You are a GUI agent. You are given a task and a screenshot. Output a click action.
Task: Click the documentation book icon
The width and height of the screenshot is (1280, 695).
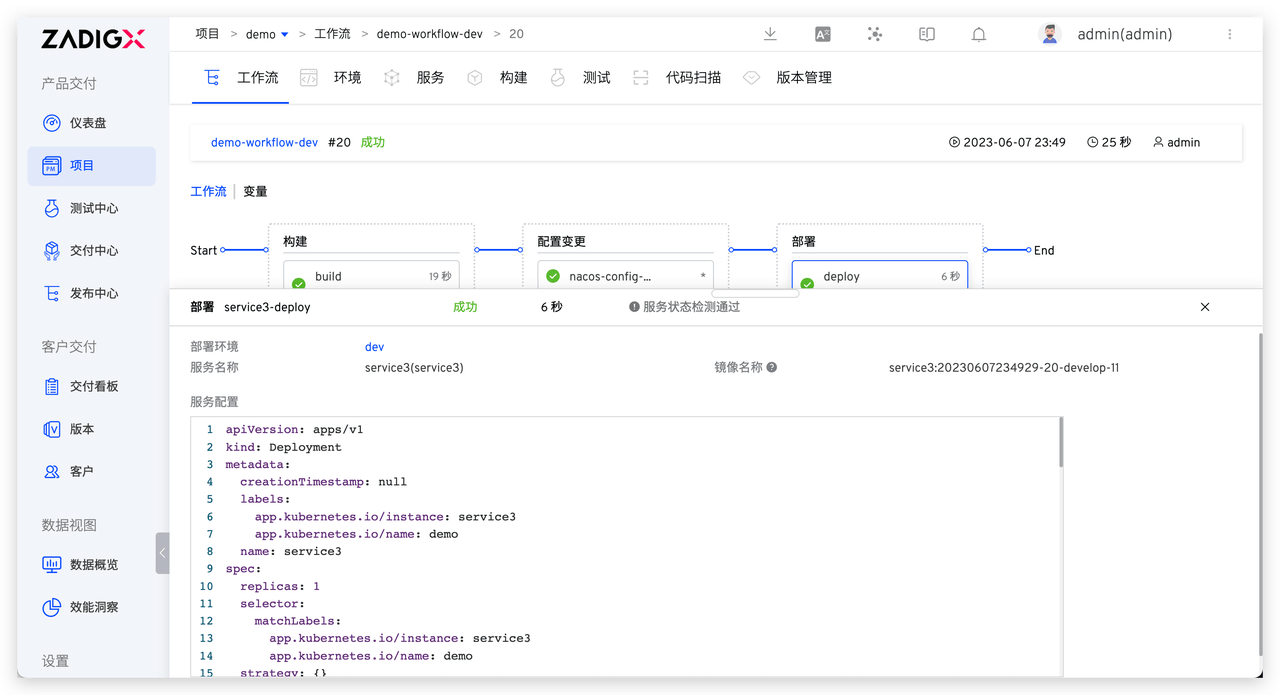point(927,34)
